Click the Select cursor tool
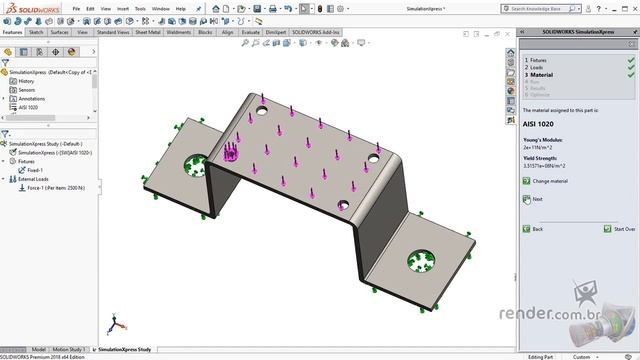Screen dimensions: 640x360 [x=304, y=9]
